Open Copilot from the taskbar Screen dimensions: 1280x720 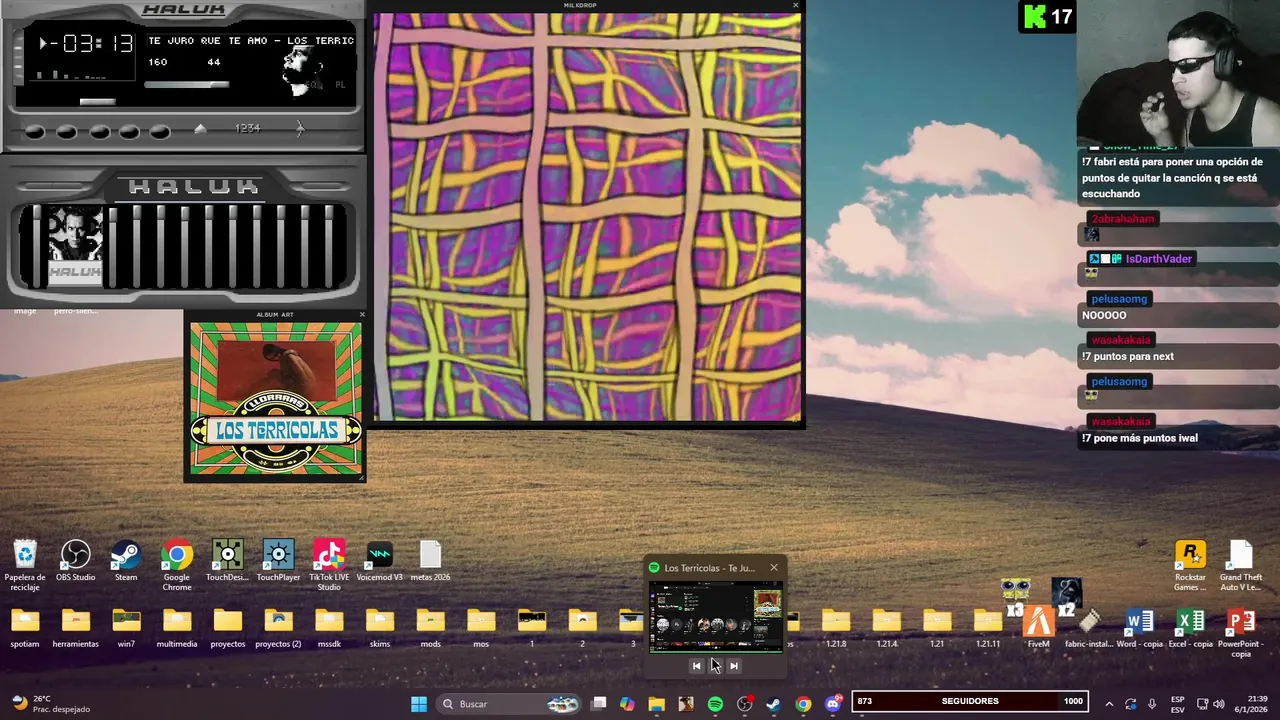point(627,704)
